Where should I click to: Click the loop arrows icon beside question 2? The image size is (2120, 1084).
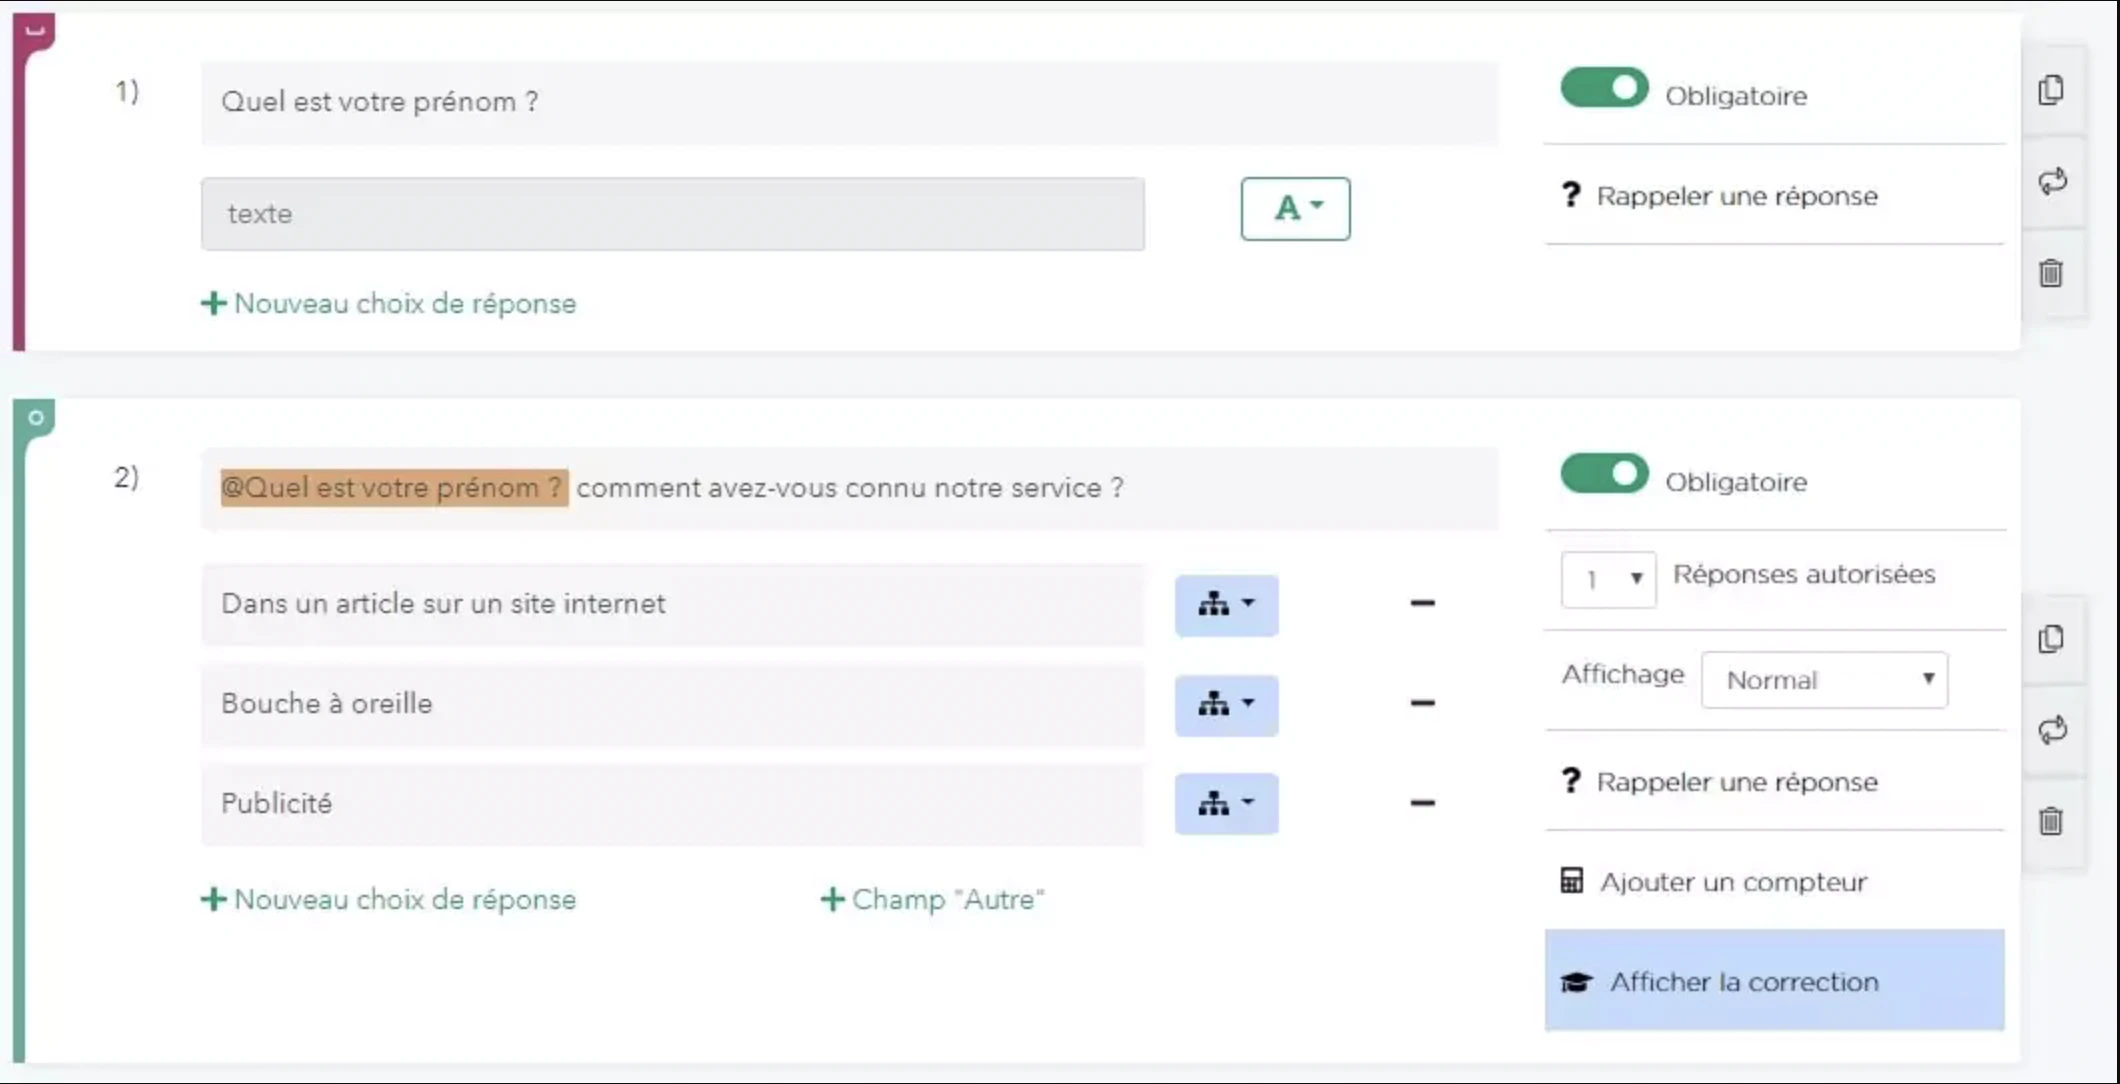2052,730
